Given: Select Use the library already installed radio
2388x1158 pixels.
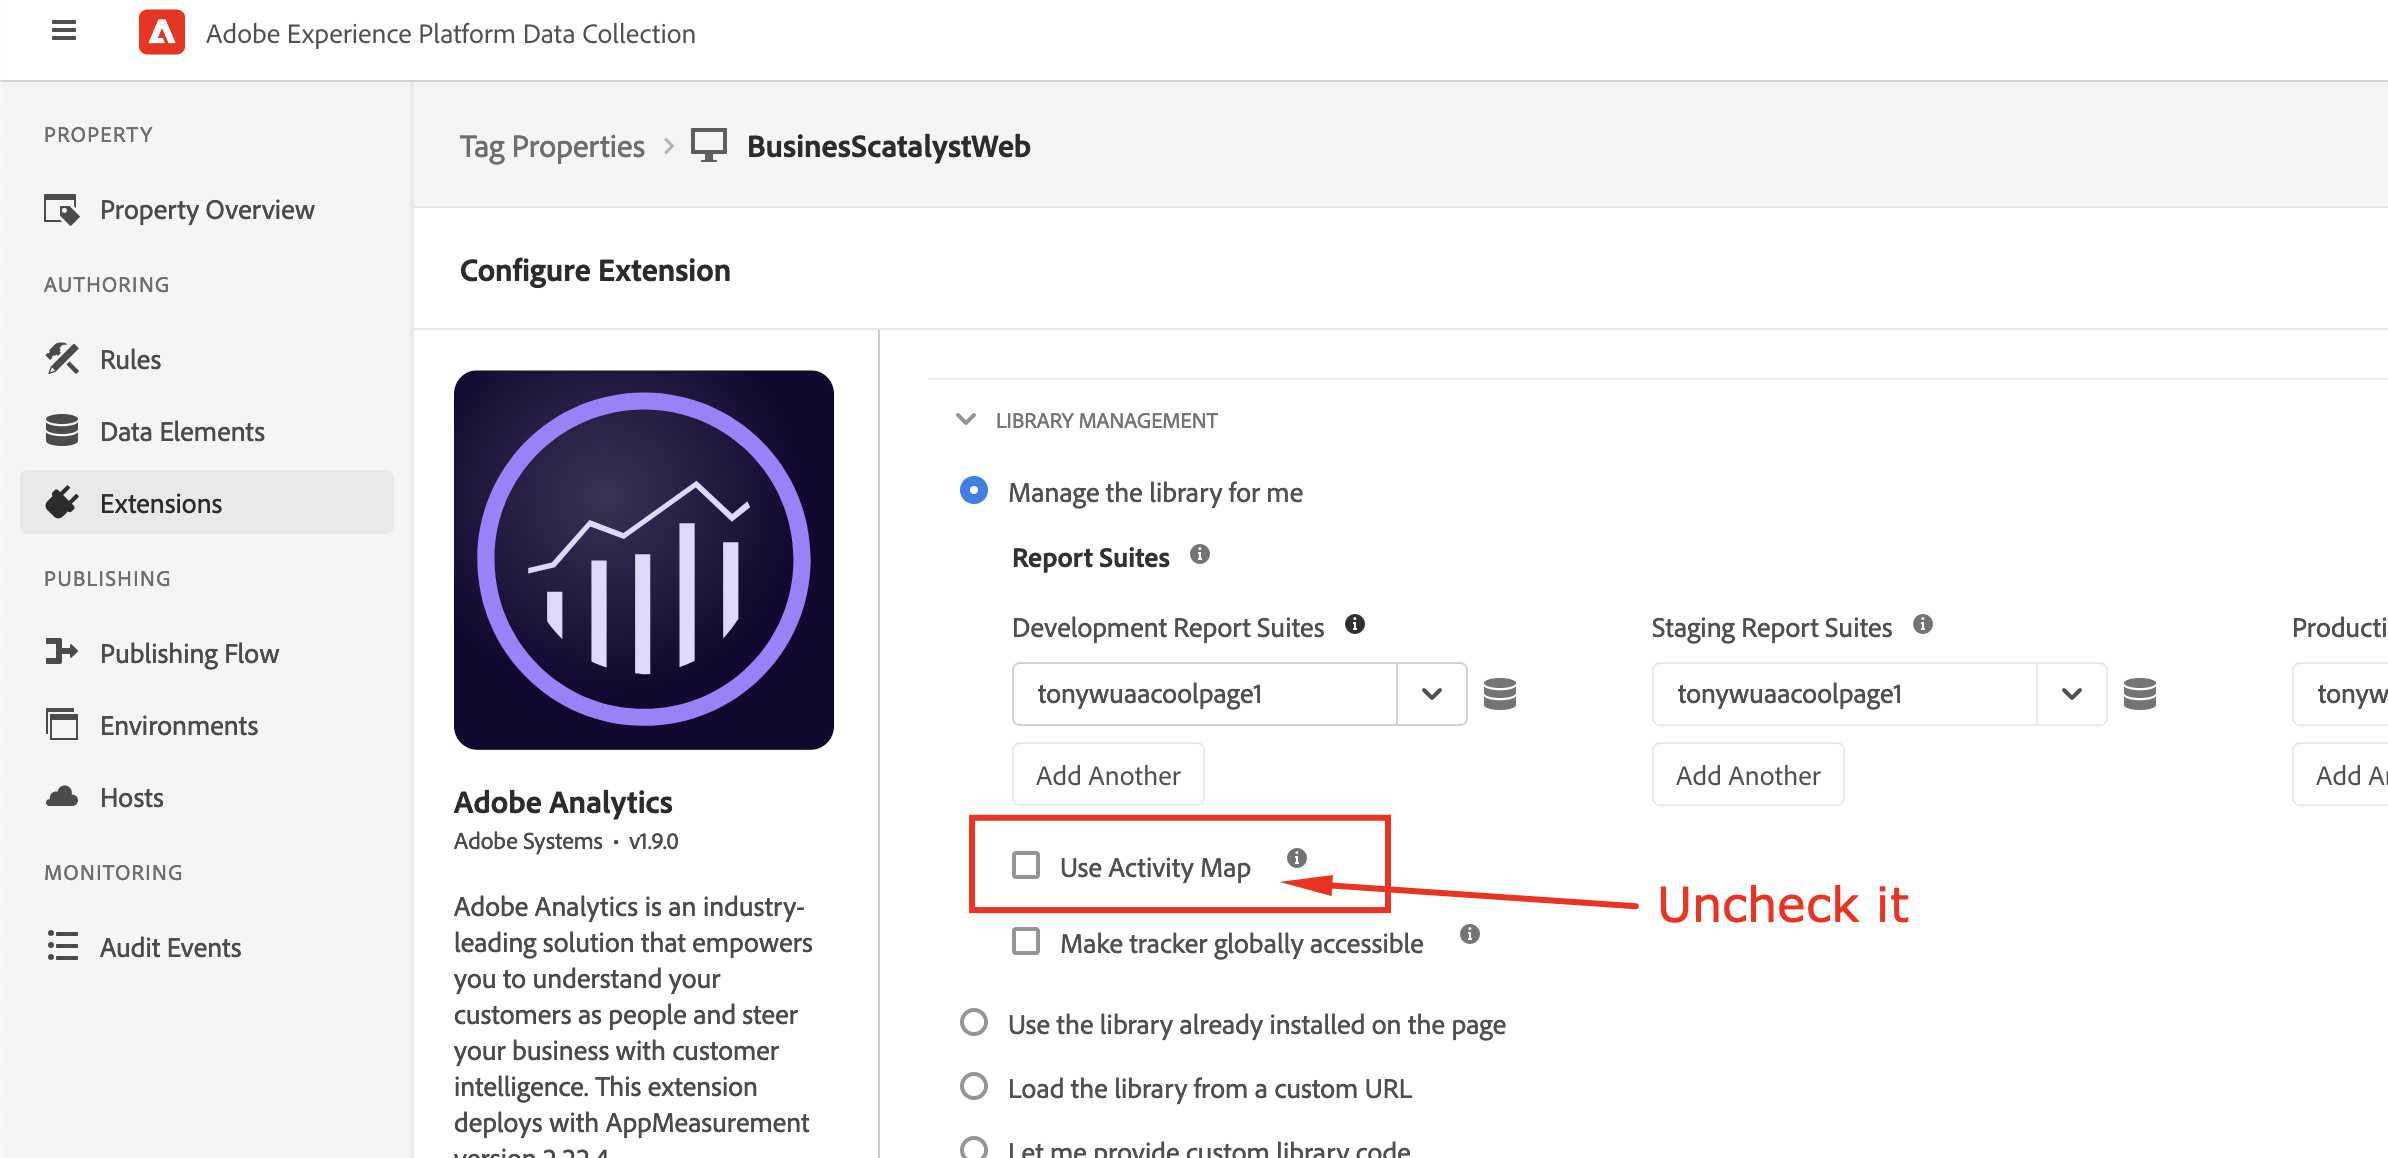Looking at the screenshot, I should click(x=974, y=1022).
